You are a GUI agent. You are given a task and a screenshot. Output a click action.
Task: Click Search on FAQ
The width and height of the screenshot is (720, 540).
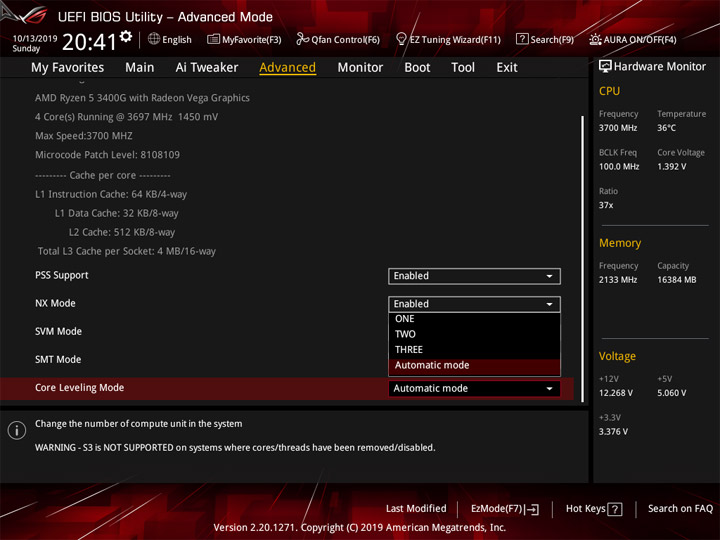tap(681, 509)
